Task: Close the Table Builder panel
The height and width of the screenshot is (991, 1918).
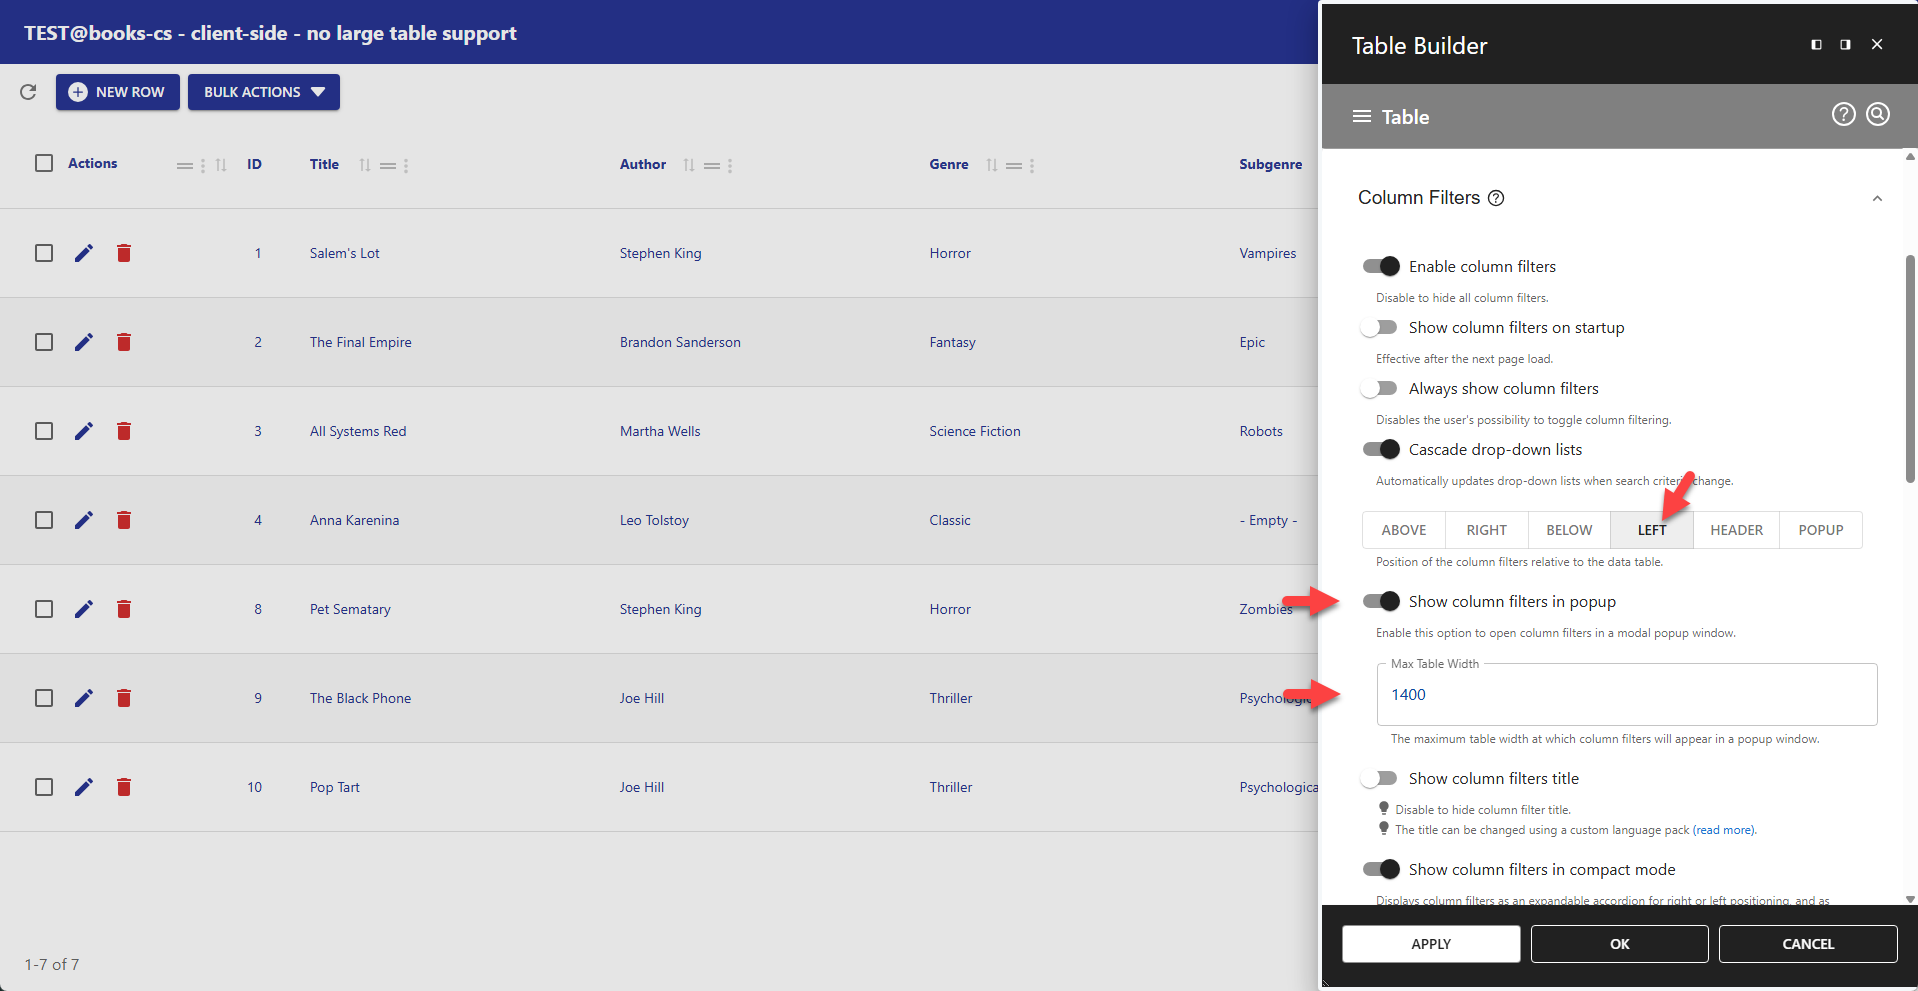Action: pos(1877,44)
